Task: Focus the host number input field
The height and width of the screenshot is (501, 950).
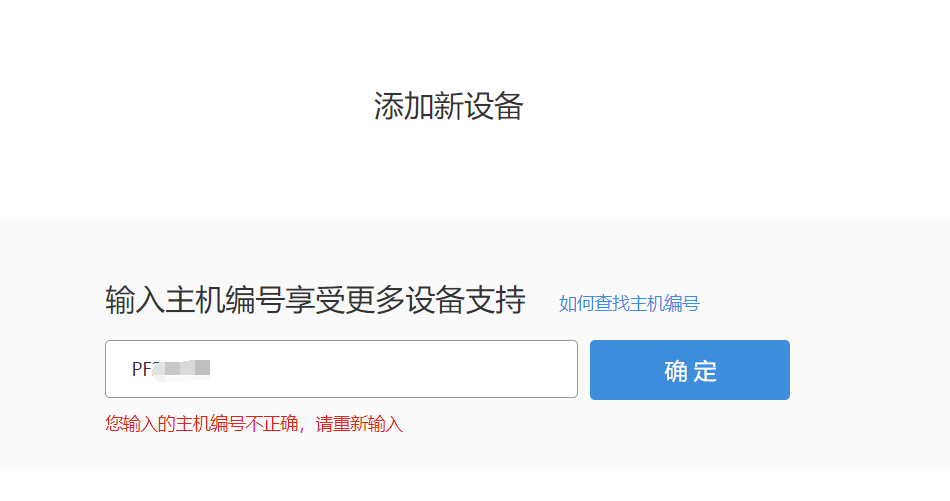Action: click(341, 369)
